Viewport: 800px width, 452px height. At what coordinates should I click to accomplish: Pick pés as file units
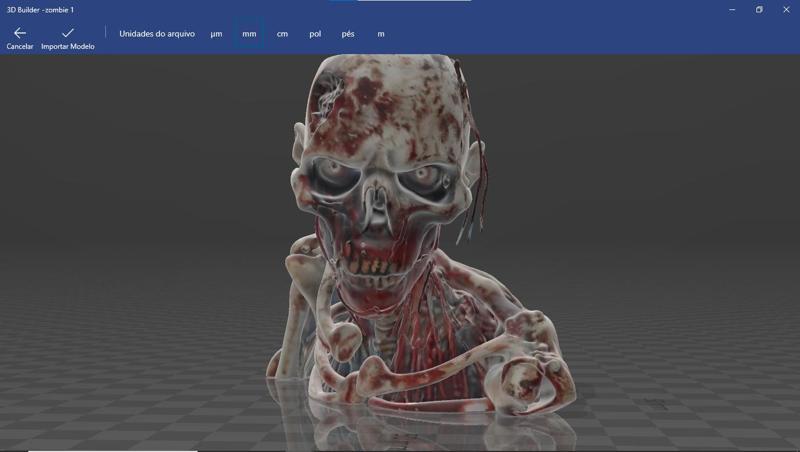[x=348, y=34]
